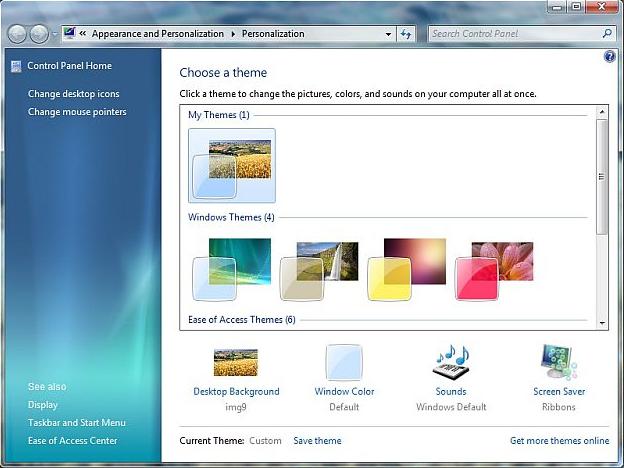The width and height of the screenshot is (624, 468).
Task: Open Desktop Background text link
Action: [236, 392]
